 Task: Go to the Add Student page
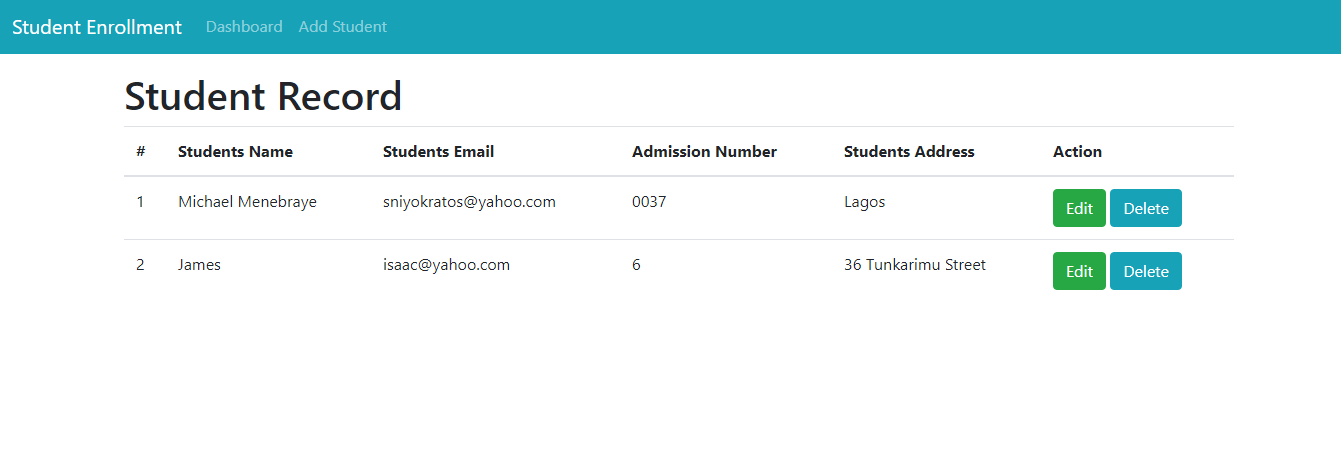342,27
